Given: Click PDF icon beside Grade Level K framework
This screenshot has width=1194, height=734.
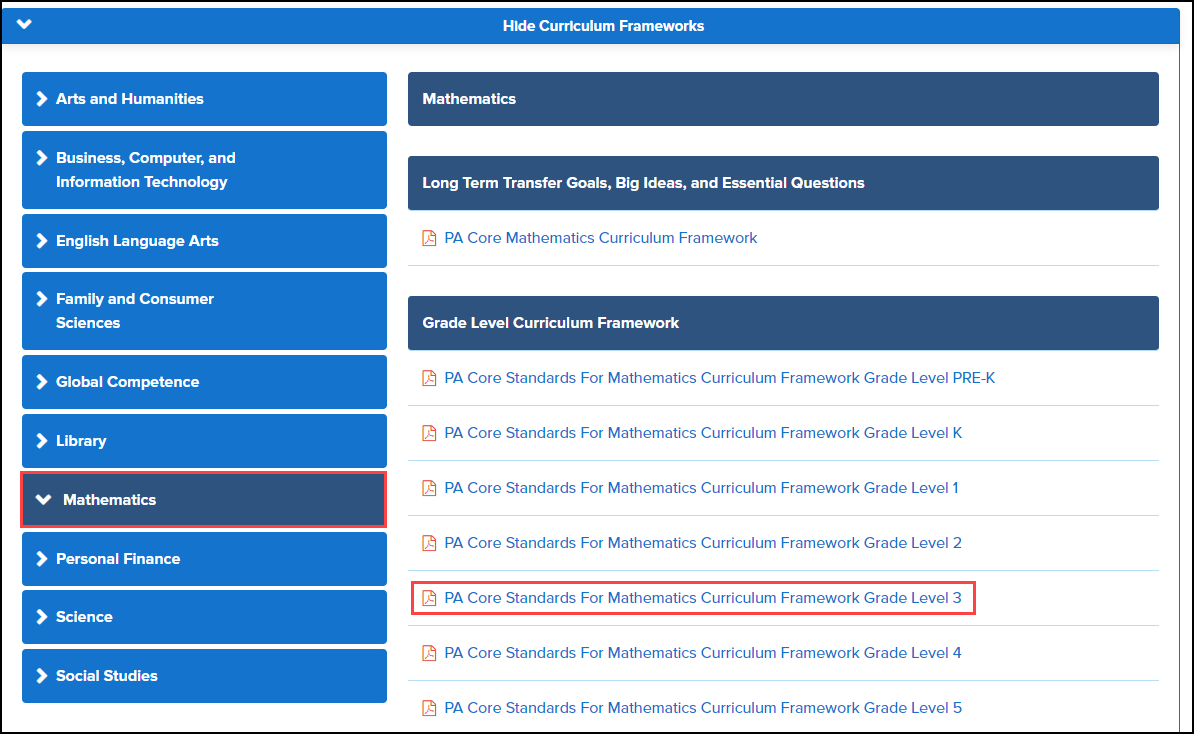Looking at the screenshot, I should pos(429,433).
